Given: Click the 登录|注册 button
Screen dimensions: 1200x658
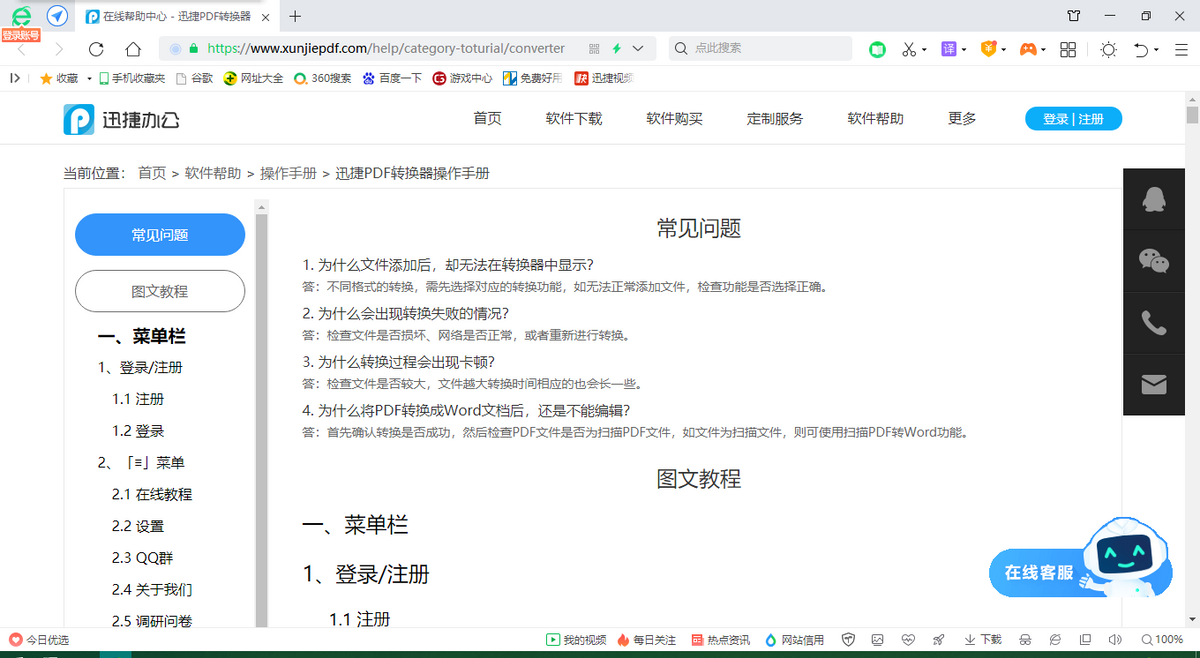Looking at the screenshot, I should click(1073, 118).
